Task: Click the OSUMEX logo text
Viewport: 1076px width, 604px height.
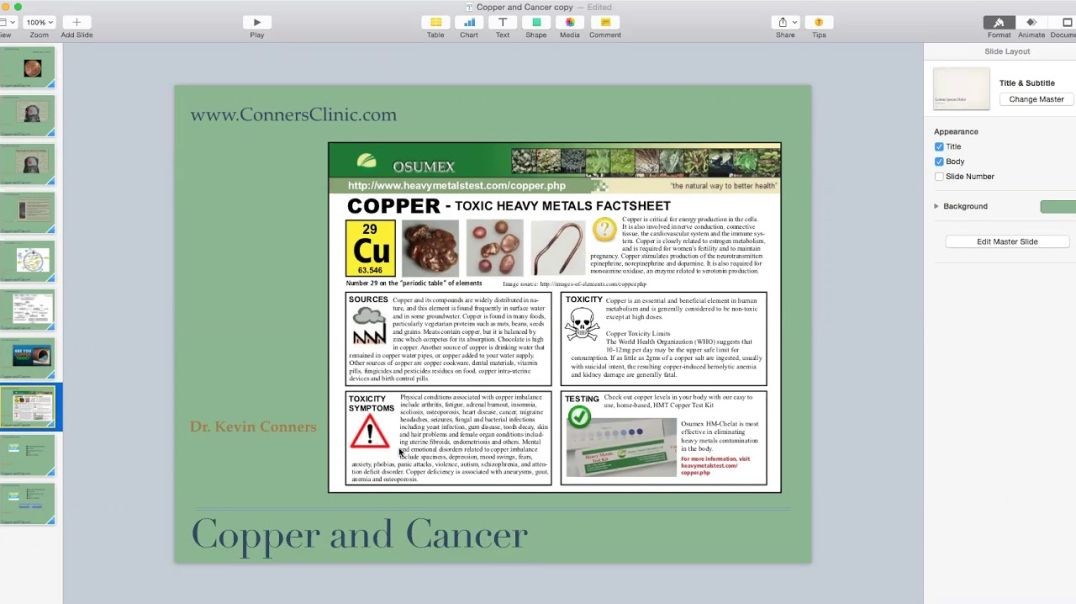Action: (423, 167)
